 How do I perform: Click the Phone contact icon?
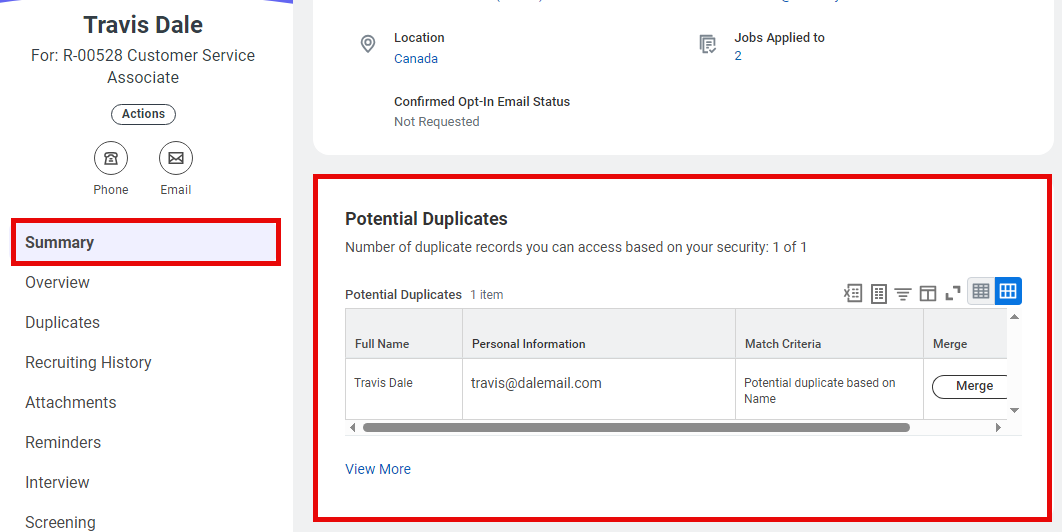pos(111,158)
